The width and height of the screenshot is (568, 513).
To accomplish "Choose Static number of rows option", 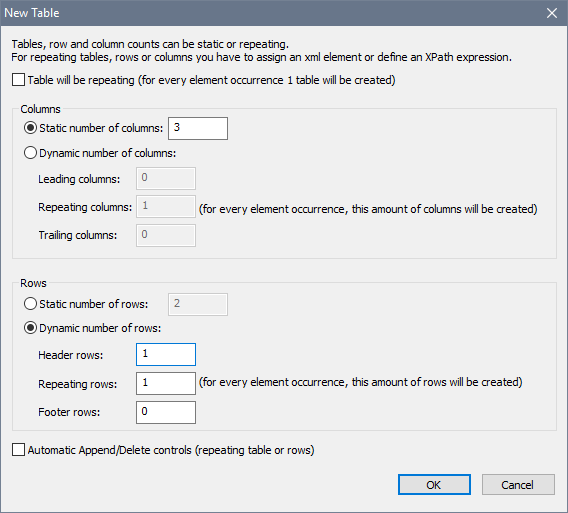I will (x=30, y=304).
